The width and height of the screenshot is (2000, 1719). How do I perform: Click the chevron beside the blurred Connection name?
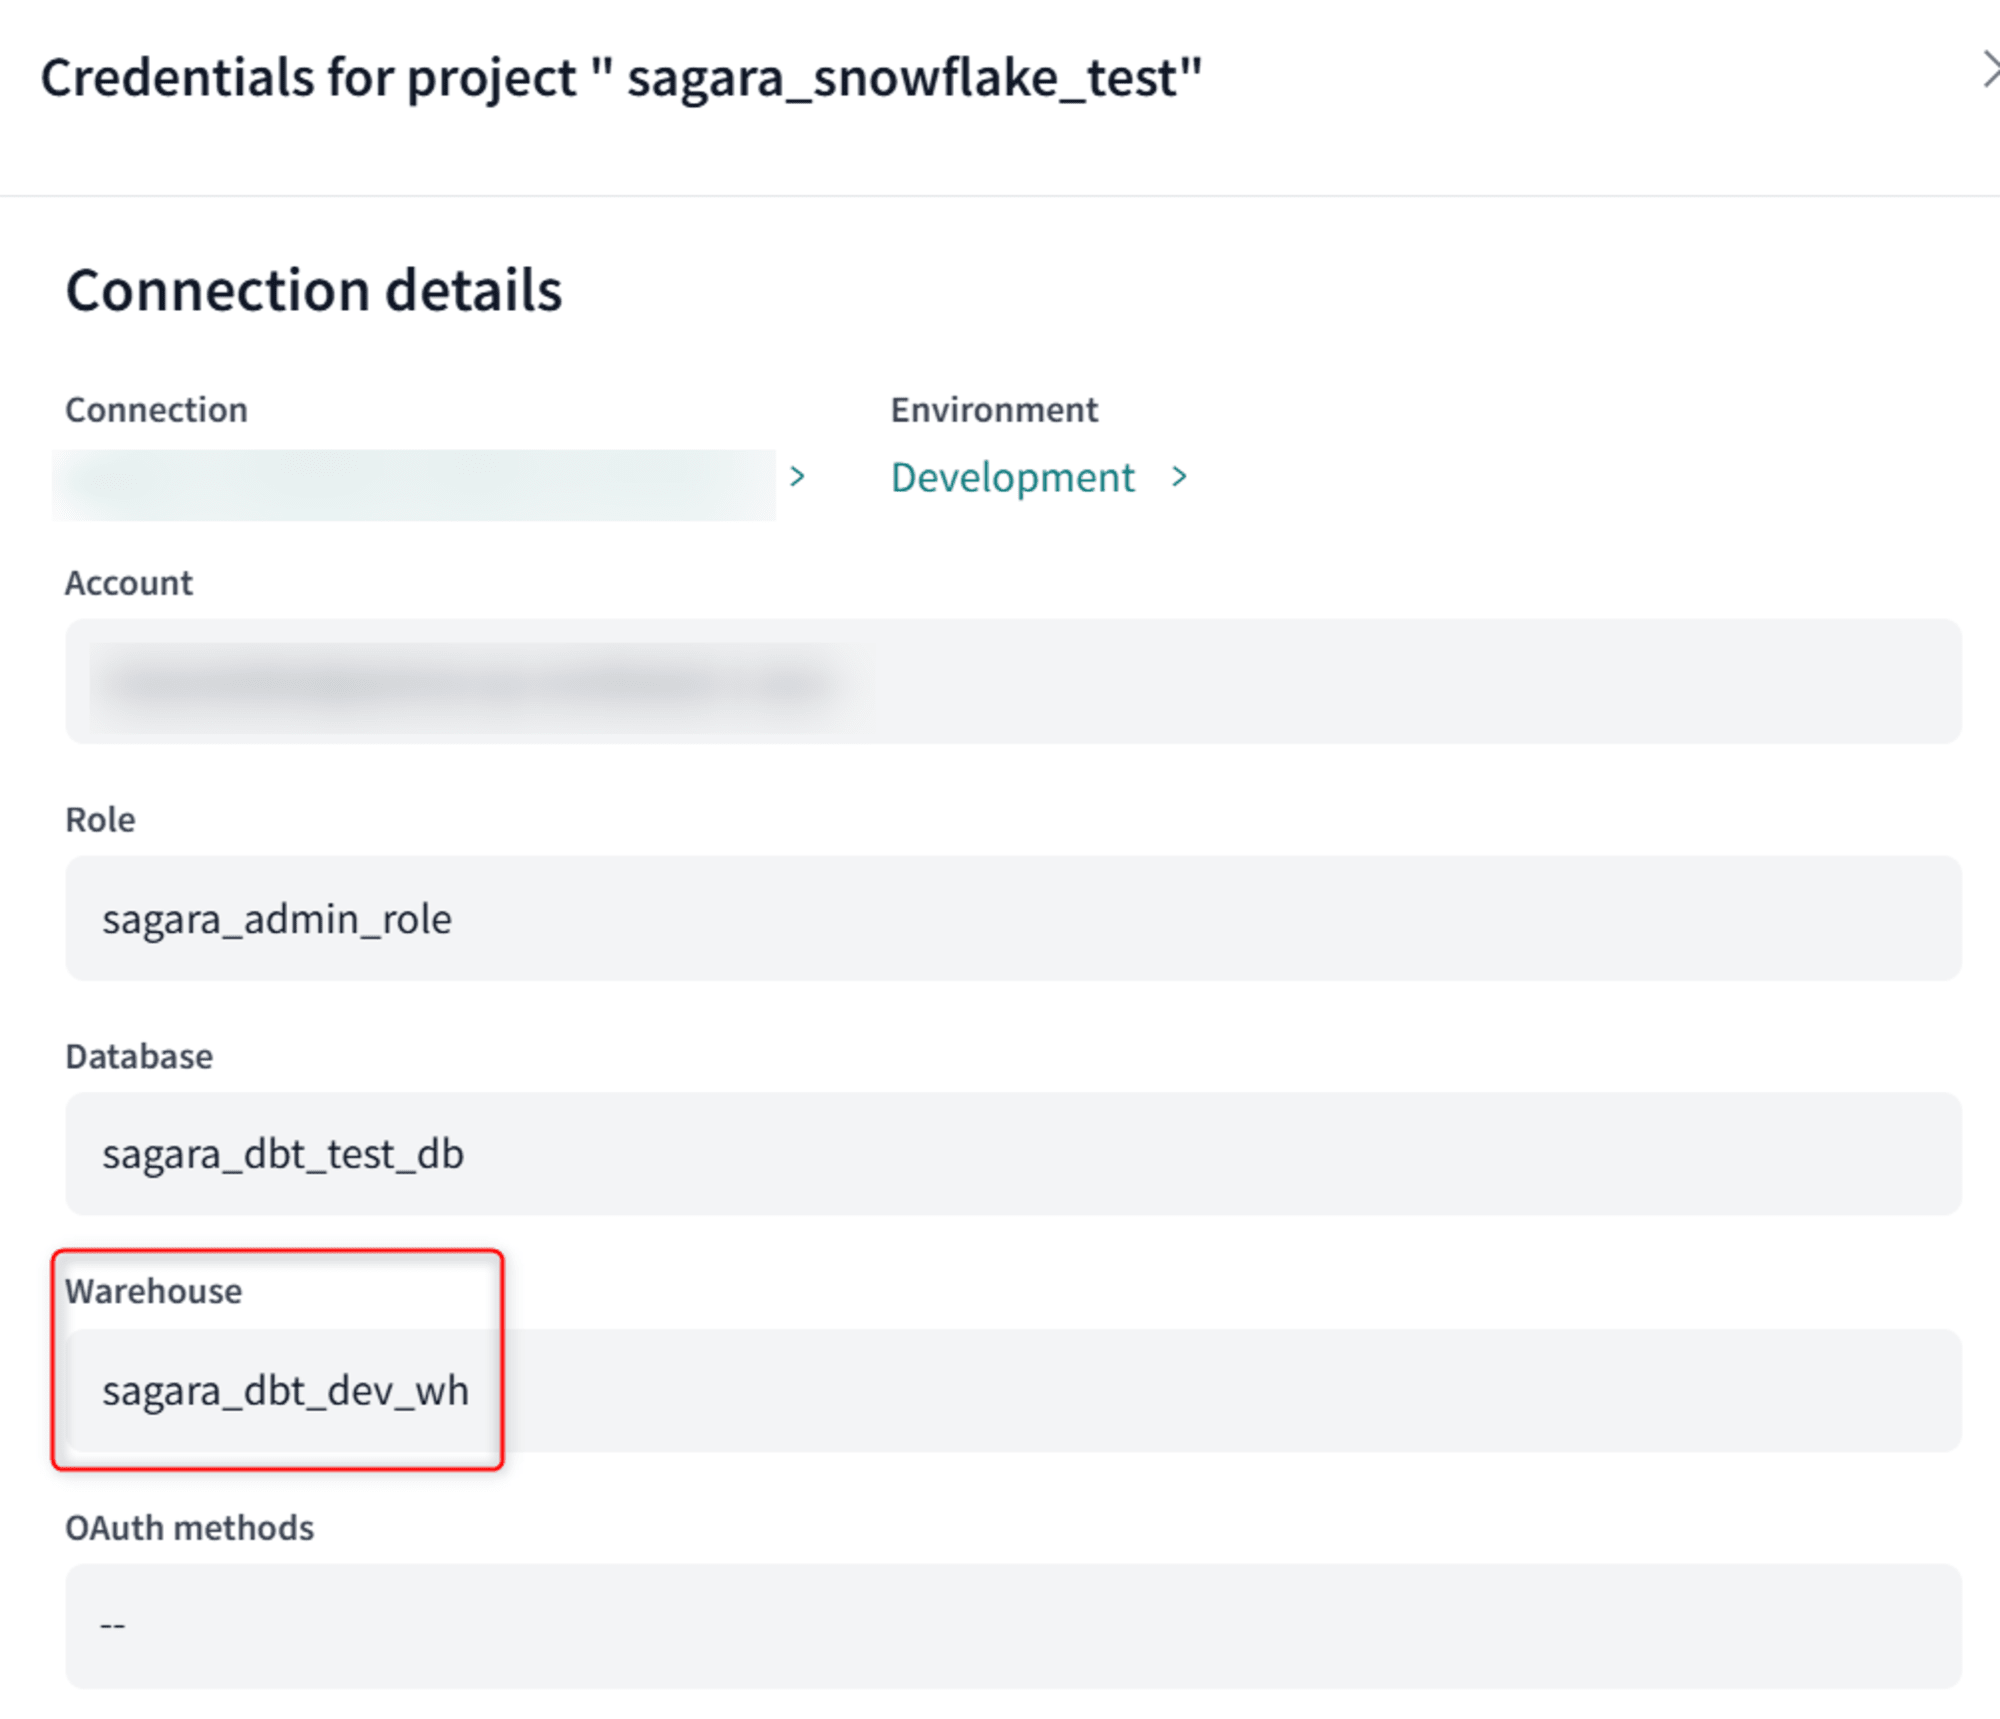point(797,477)
